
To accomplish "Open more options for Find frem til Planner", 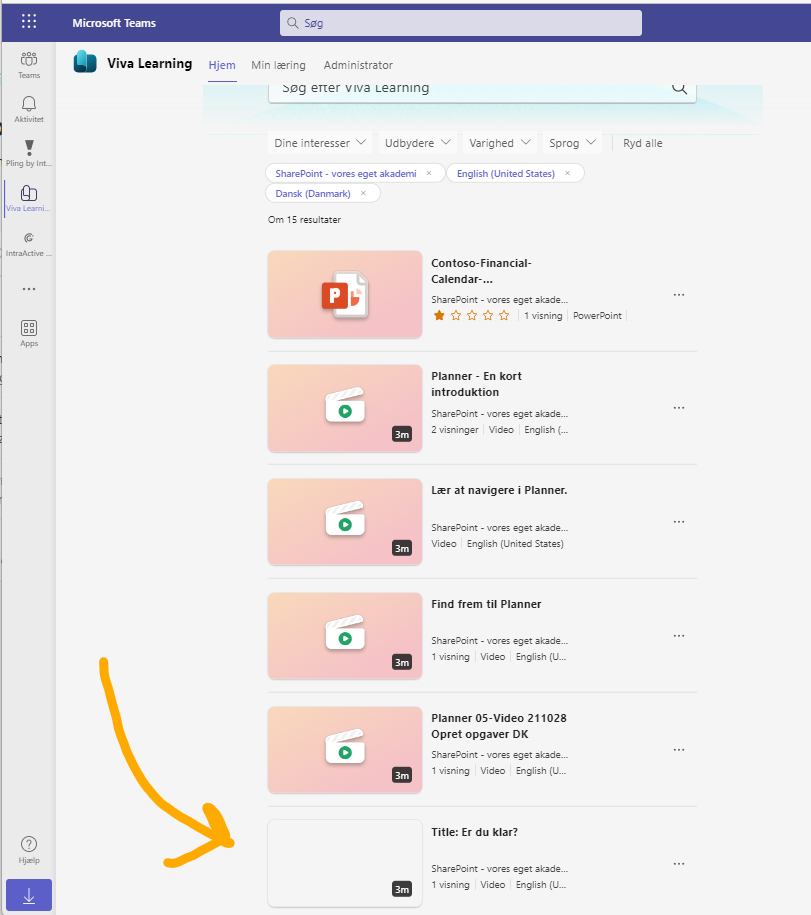I will [679, 635].
